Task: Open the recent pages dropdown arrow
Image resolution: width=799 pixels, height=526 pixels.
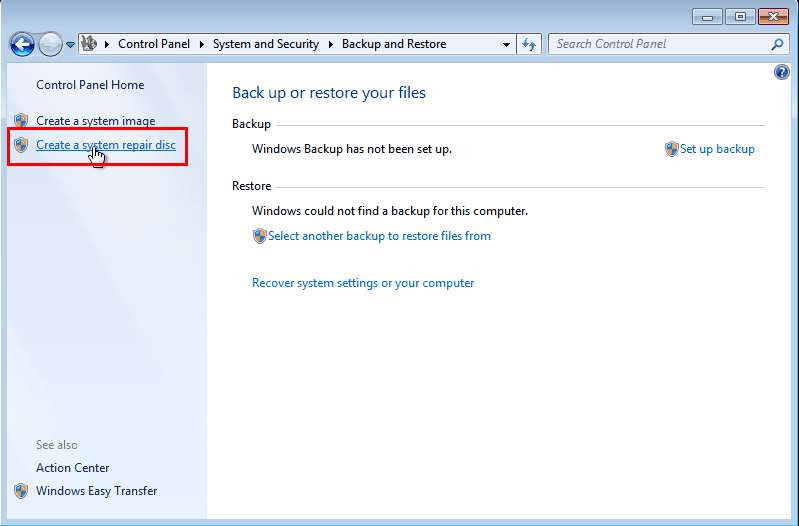Action: (x=71, y=45)
